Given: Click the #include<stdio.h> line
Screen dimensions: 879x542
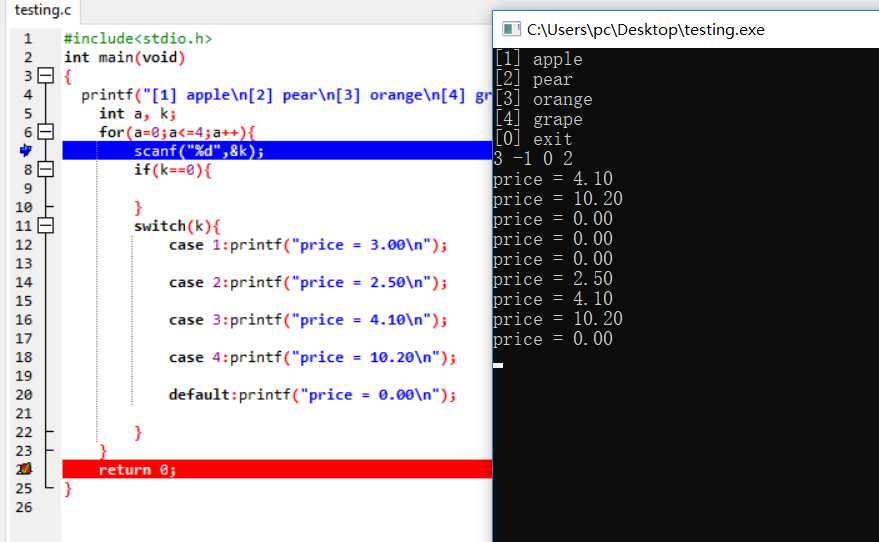Looking at the screenshot, I should (138, 38).
